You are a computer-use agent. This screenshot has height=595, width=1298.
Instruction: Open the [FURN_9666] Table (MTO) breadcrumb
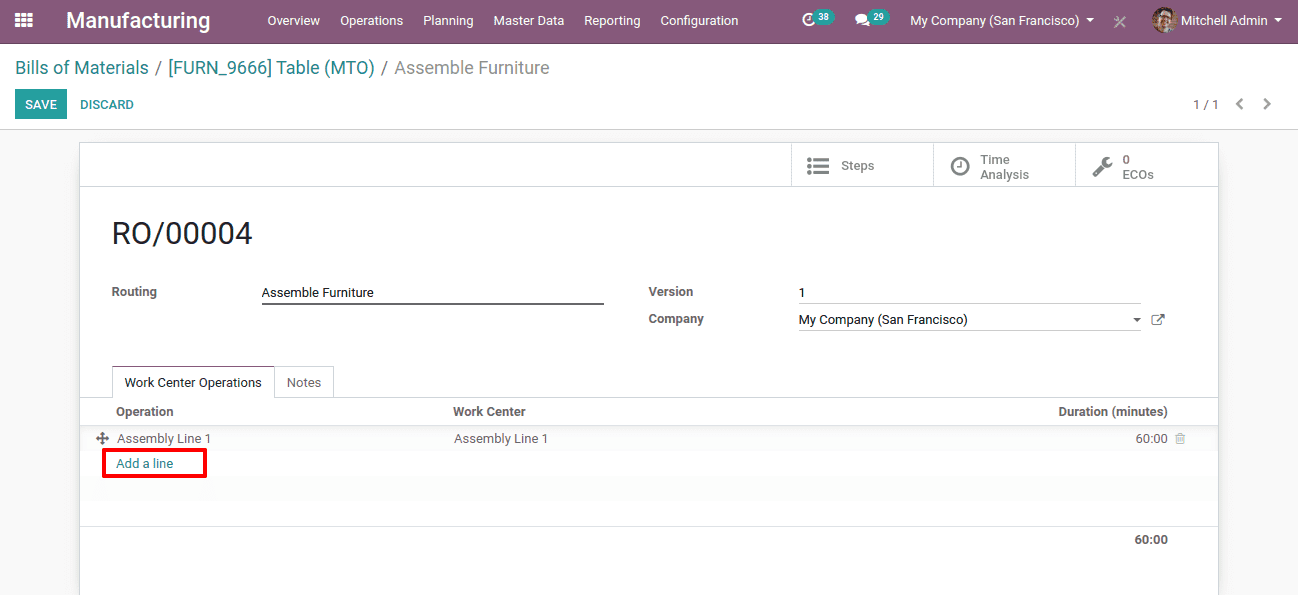(x=271, y=68)
